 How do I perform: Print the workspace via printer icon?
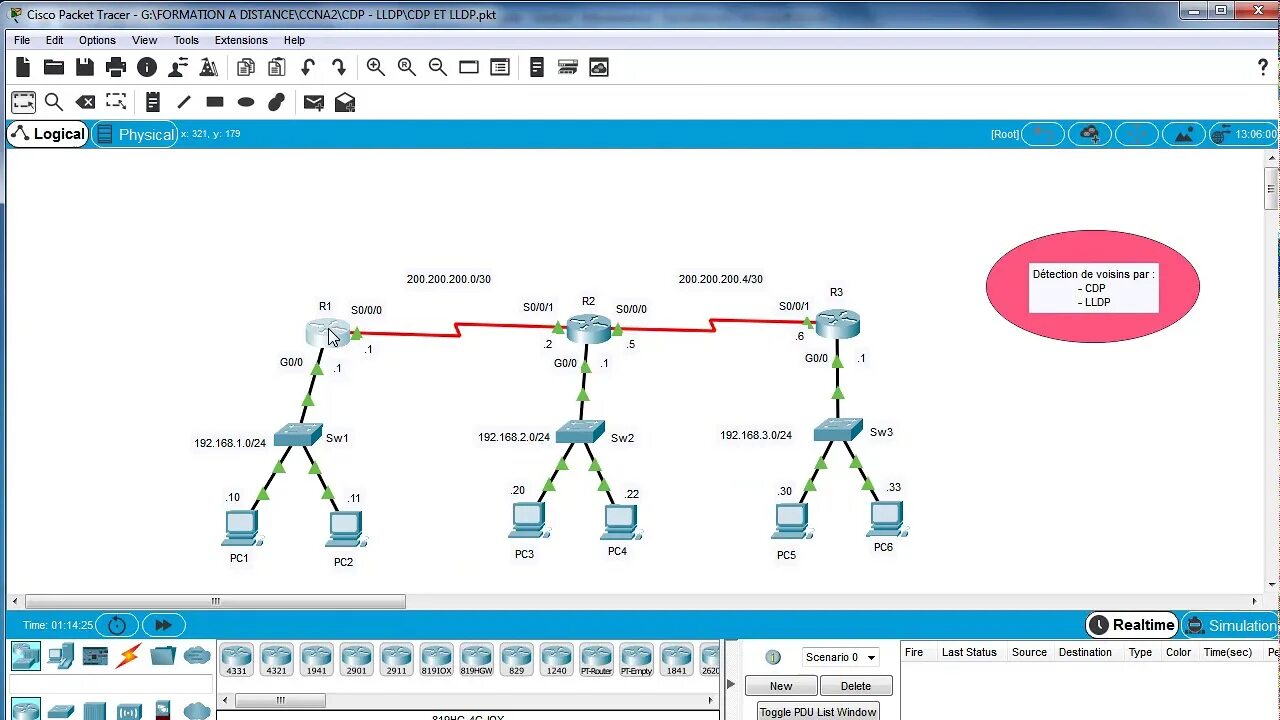point(116,67)
